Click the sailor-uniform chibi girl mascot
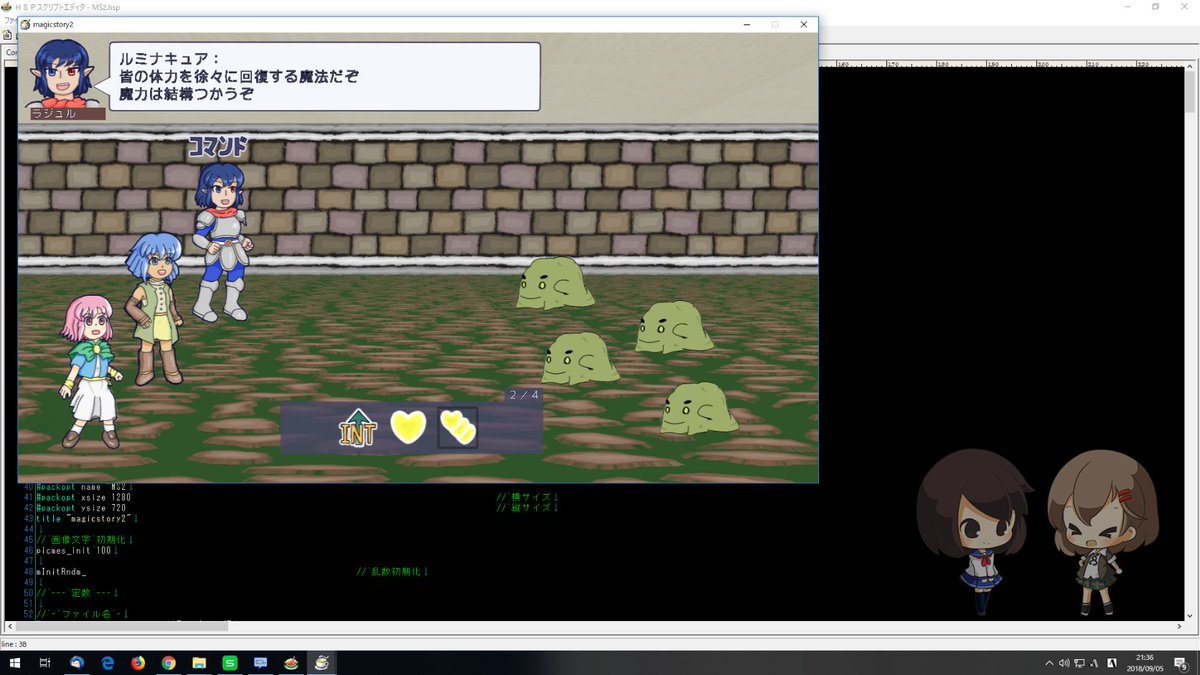 coord(973,531)
